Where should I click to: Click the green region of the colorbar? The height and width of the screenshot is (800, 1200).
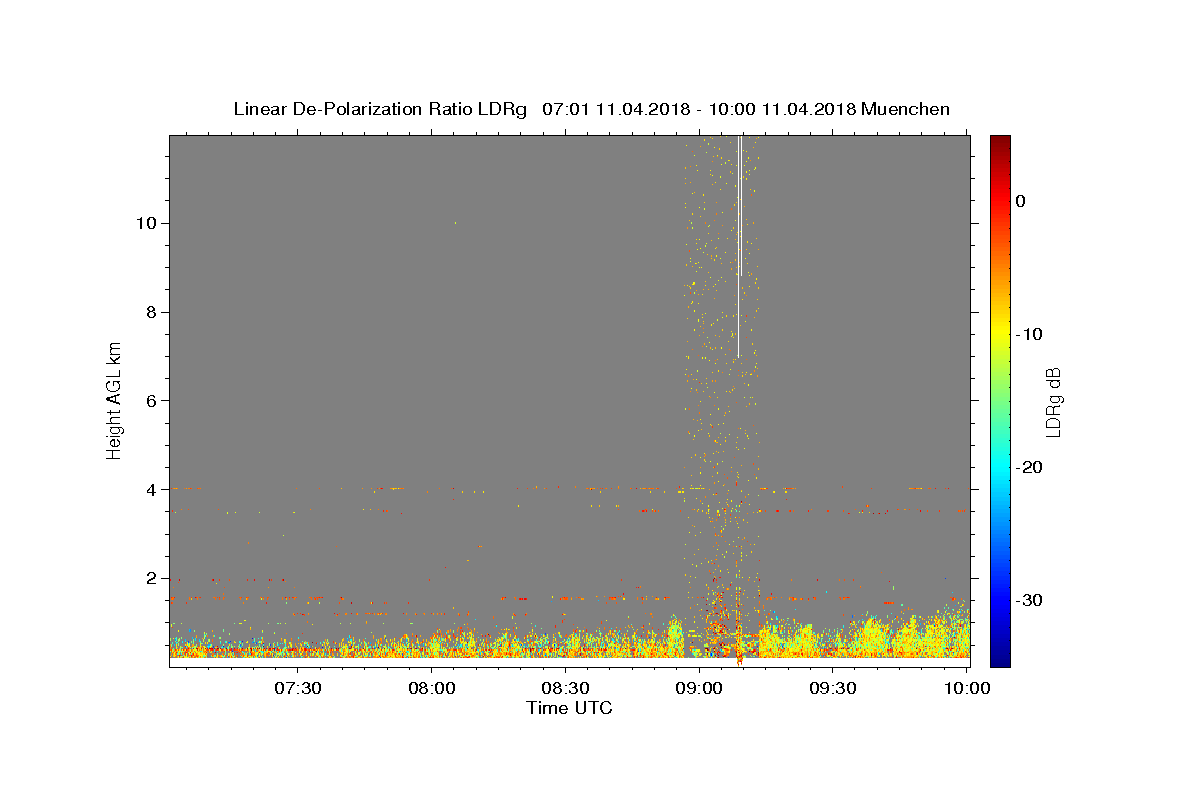[1000, 400]
